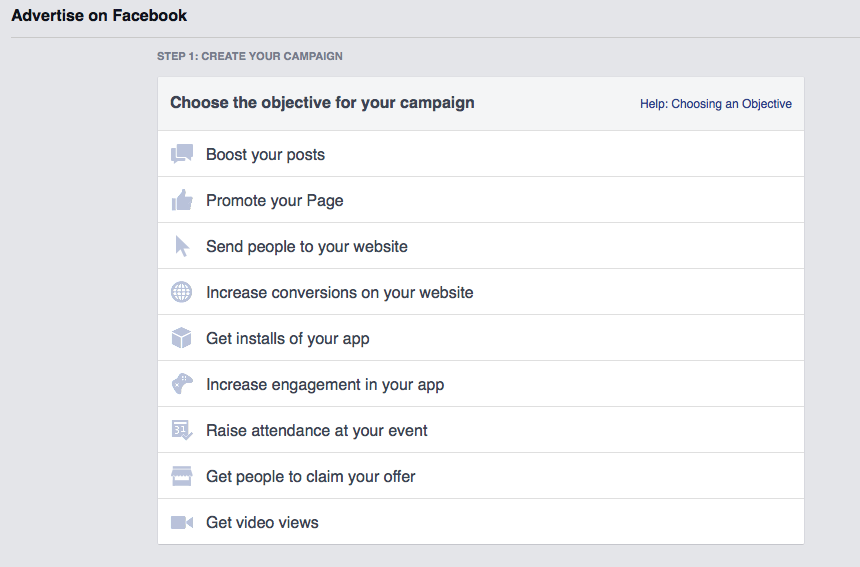Select Send people to your website
The height and width of the screenshot is (567, 860).
point(480,246)
